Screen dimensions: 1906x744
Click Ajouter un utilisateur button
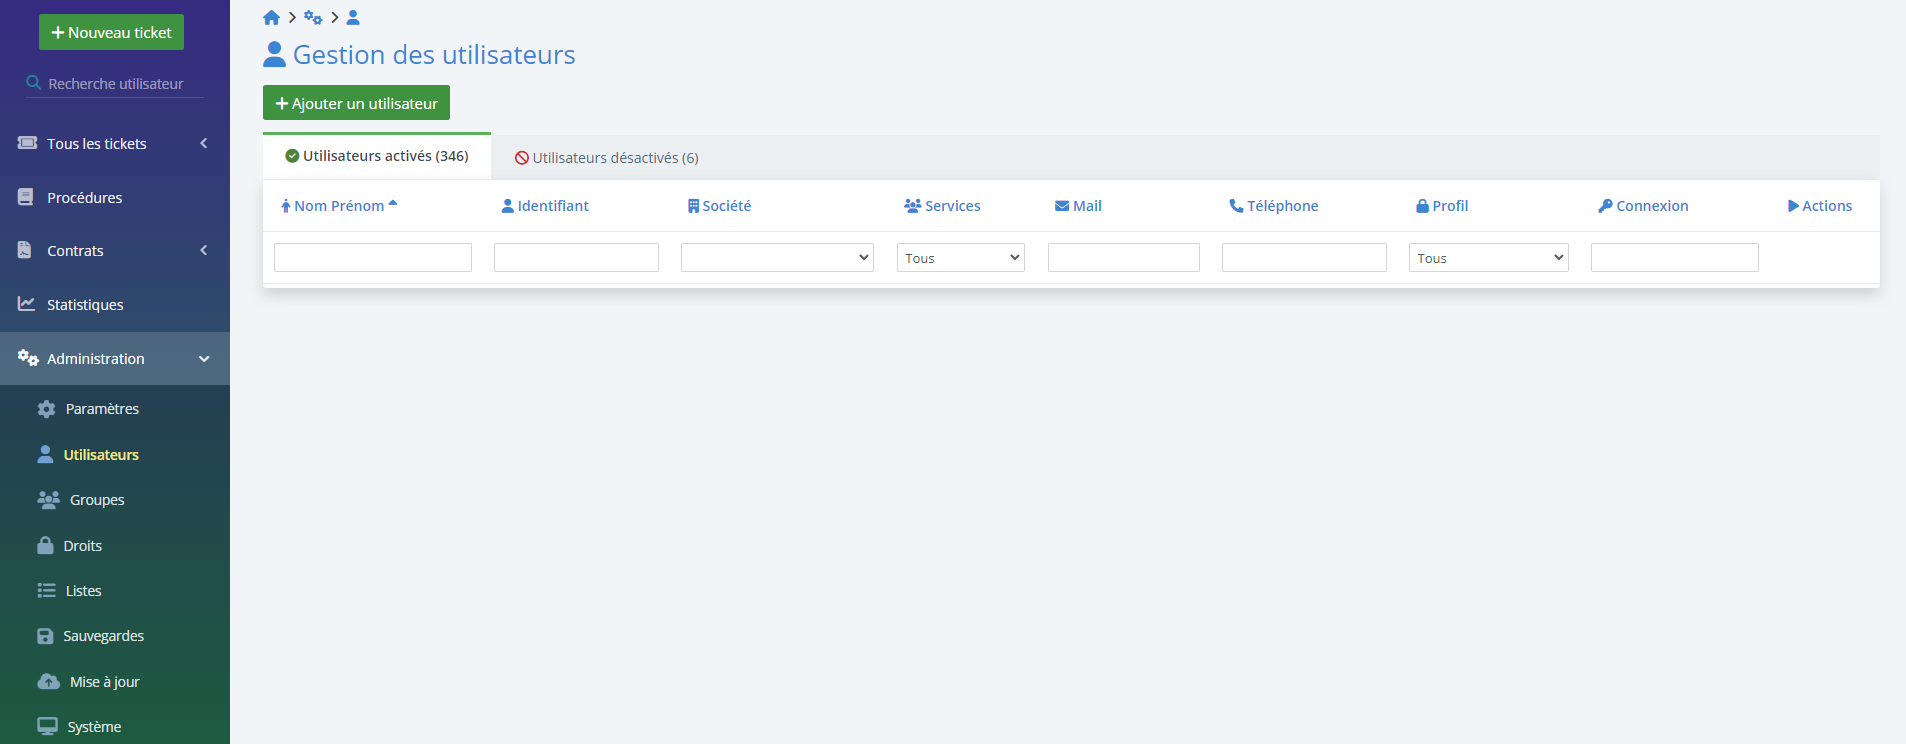coord(356,103)
